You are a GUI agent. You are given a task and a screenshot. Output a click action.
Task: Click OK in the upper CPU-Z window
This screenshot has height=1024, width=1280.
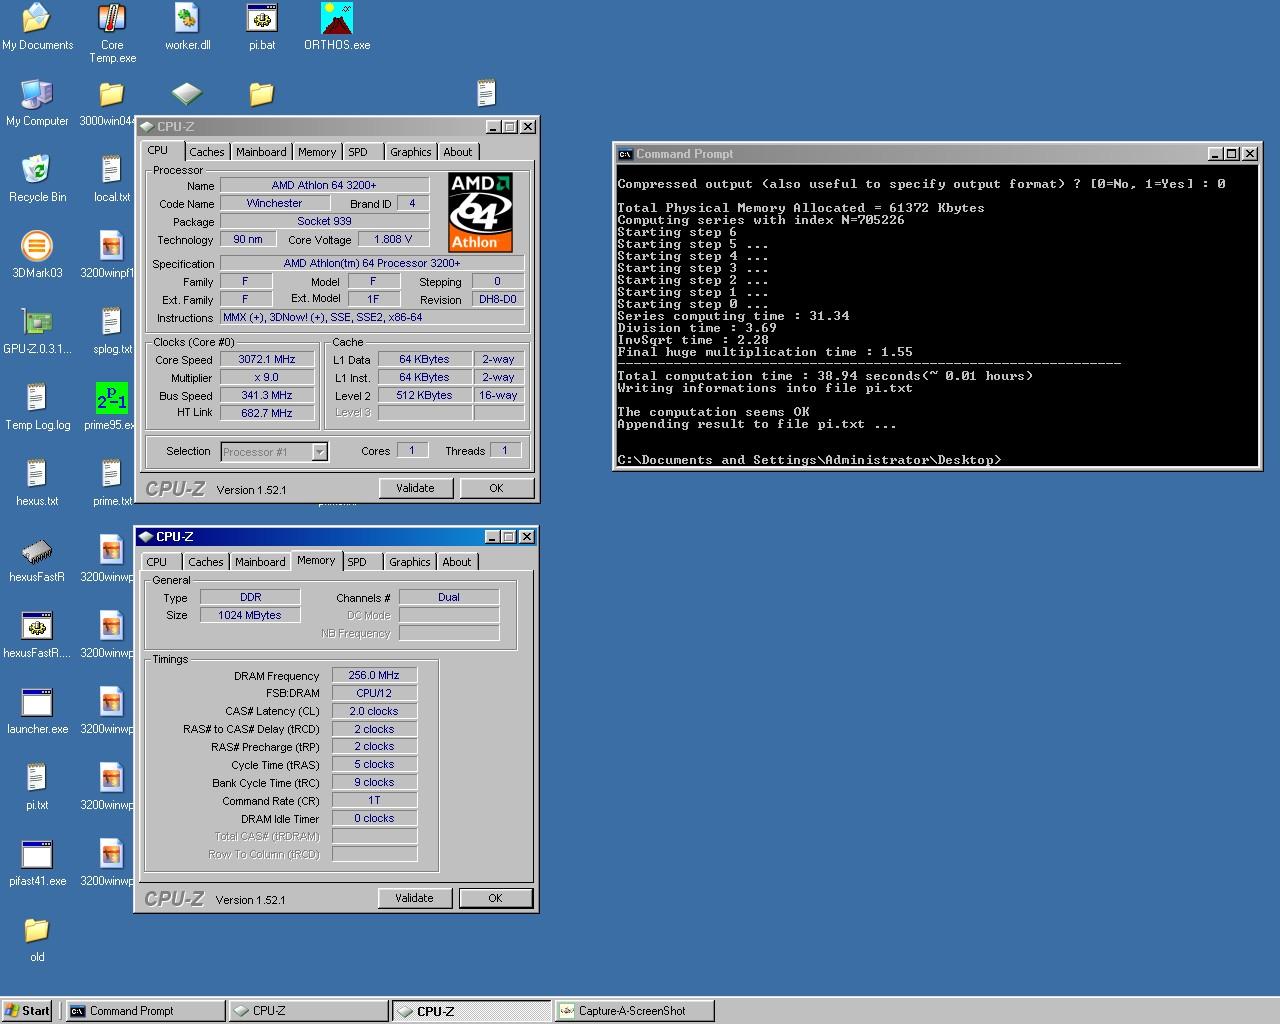pyautogui.click(x=496, y=488)
